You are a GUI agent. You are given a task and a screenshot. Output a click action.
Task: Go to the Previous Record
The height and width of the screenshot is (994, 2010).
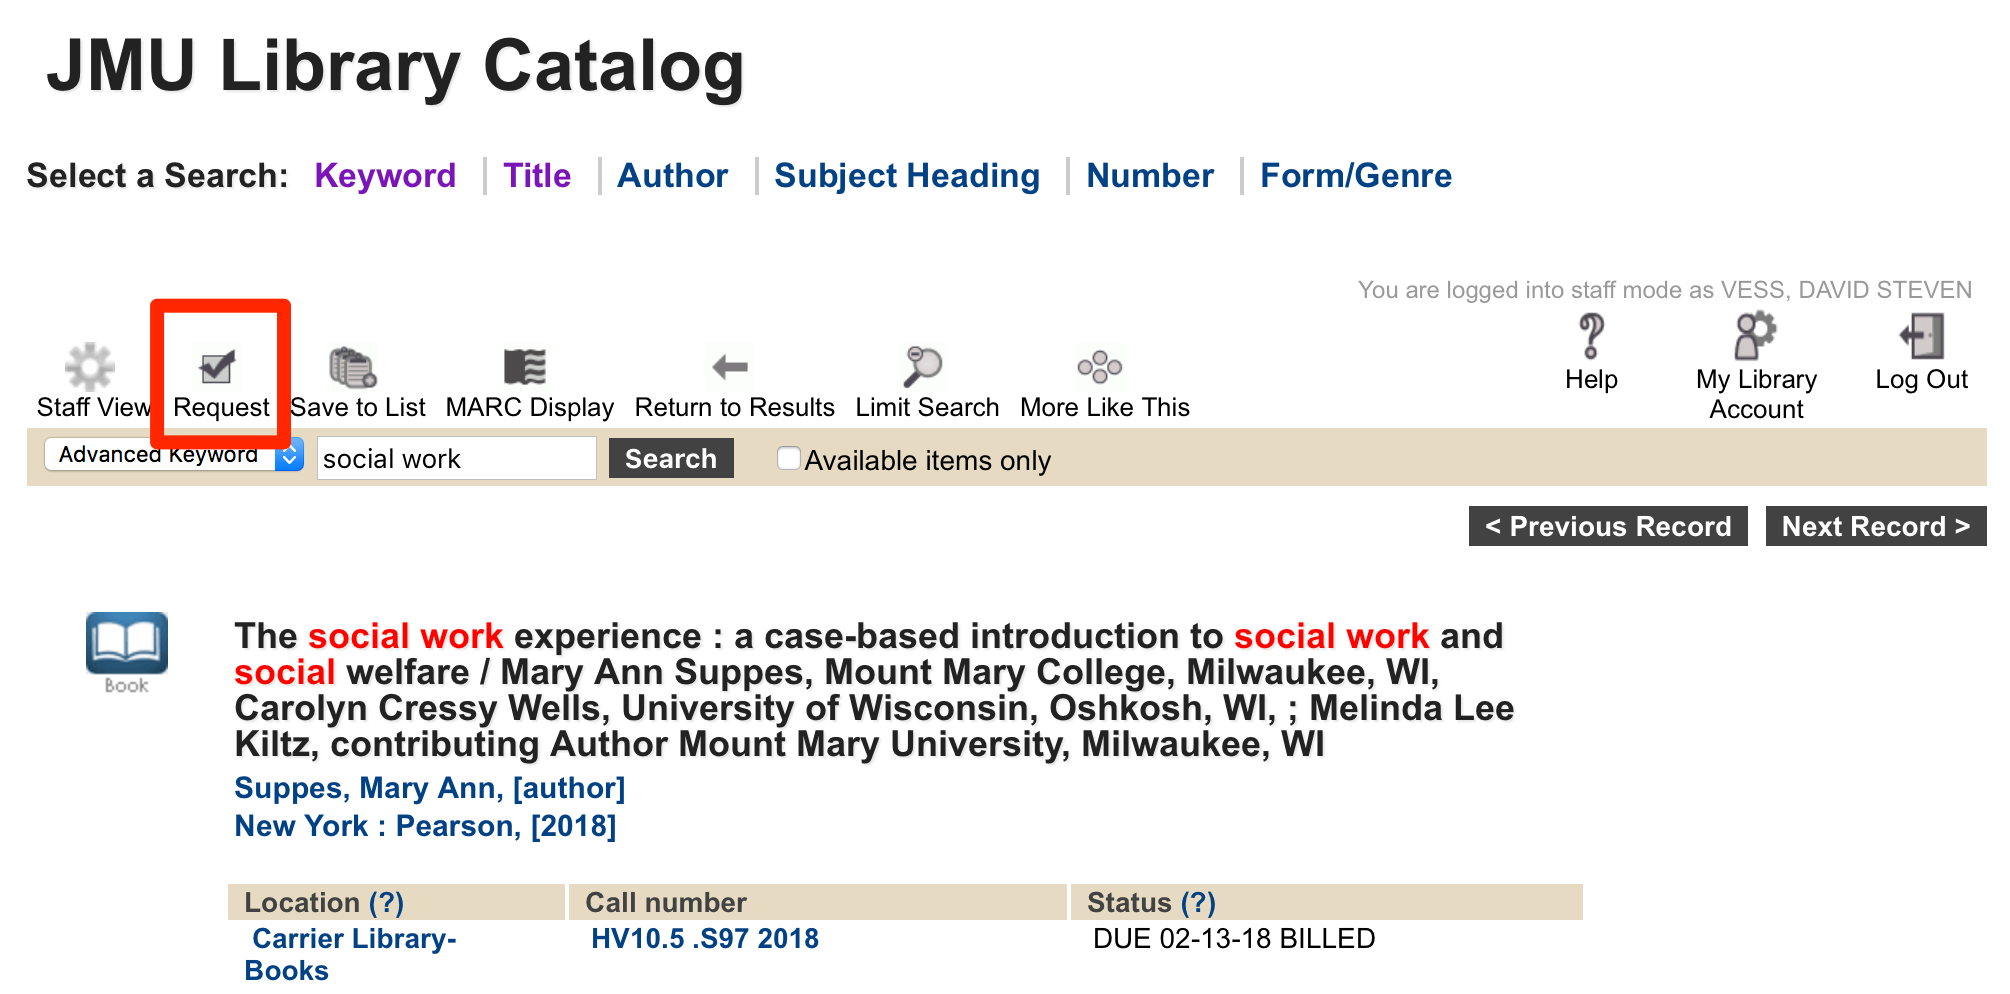1607,526
